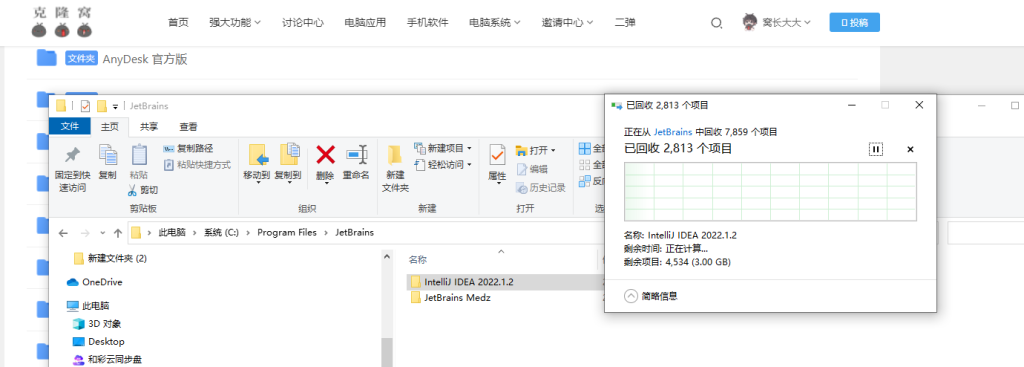
Task: Go back with the Explorer back arrow
Action: click(63, 233)
